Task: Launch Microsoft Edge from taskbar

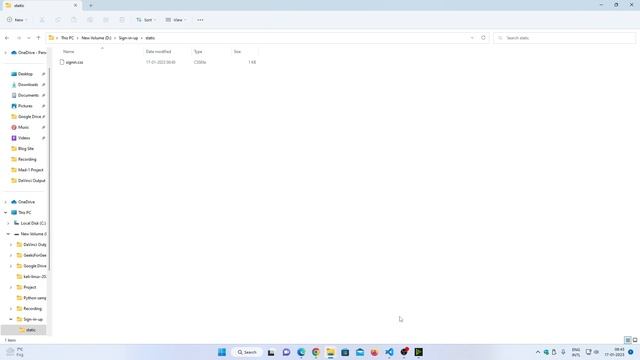Action: (301, 352)
